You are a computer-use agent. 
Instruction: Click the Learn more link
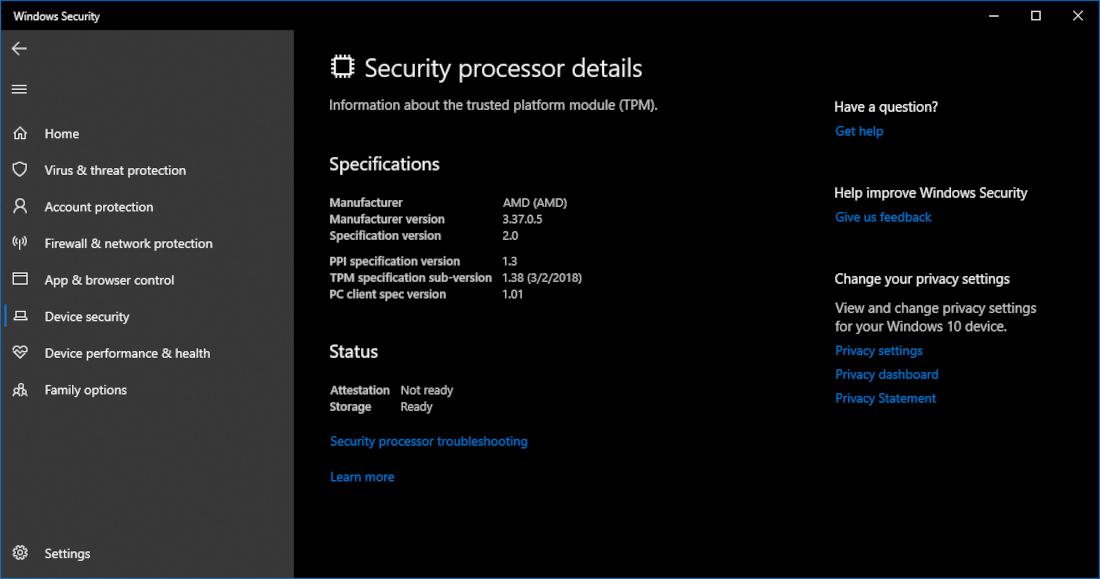(x=362, y=476)
